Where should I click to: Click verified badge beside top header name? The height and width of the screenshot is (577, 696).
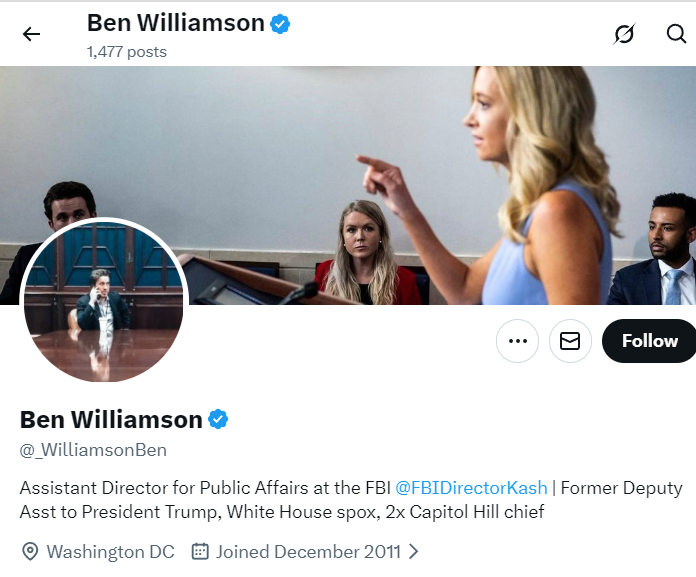280,24
